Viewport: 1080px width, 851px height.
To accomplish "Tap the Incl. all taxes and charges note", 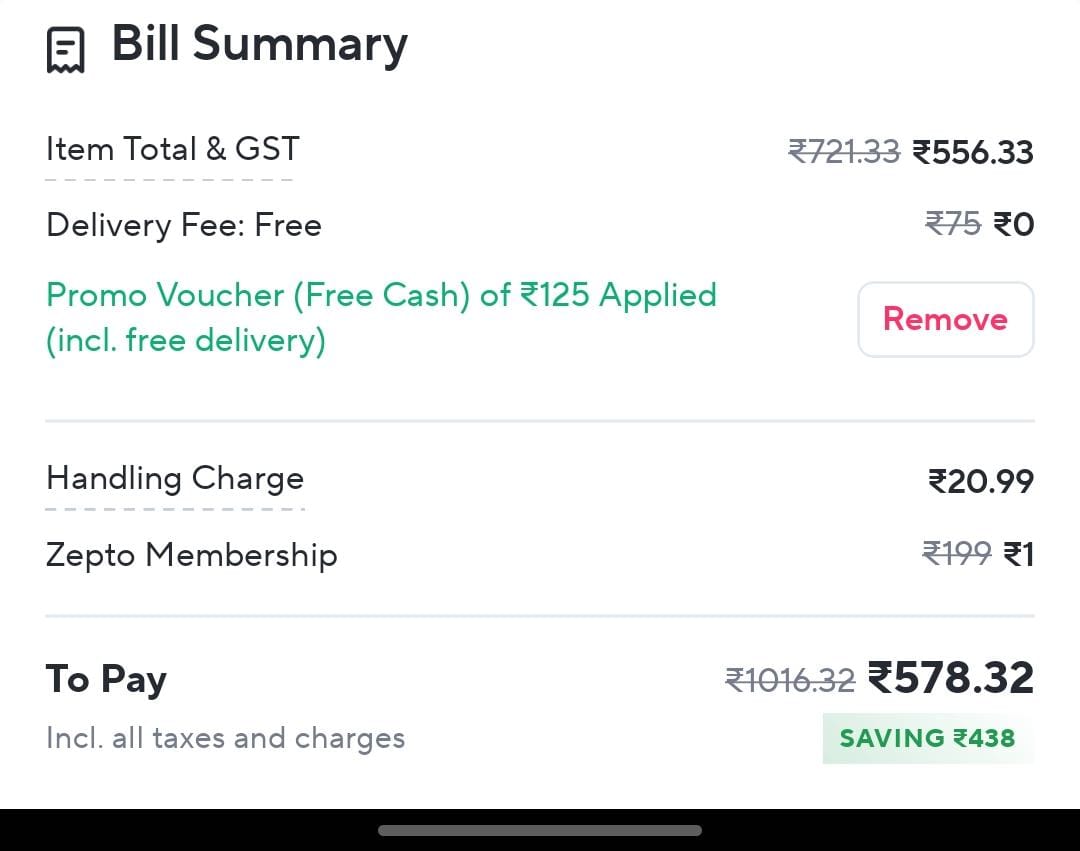I will 225,739.
